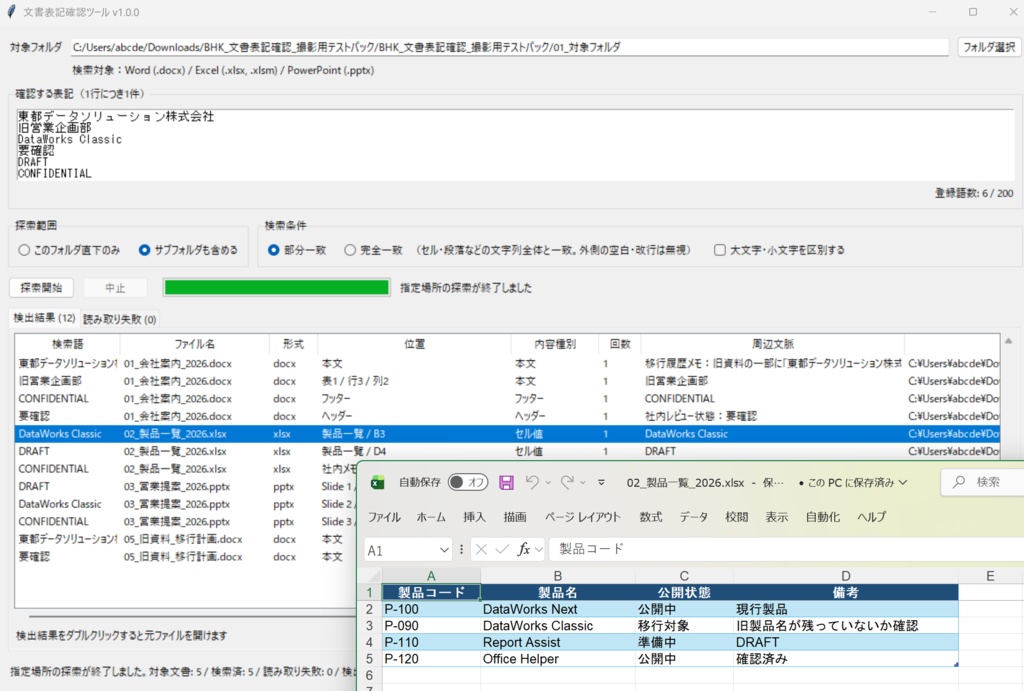Select the 部分一致 radio button
Viewport: 1024px width, 691px height.
click(x=274, y=250)
